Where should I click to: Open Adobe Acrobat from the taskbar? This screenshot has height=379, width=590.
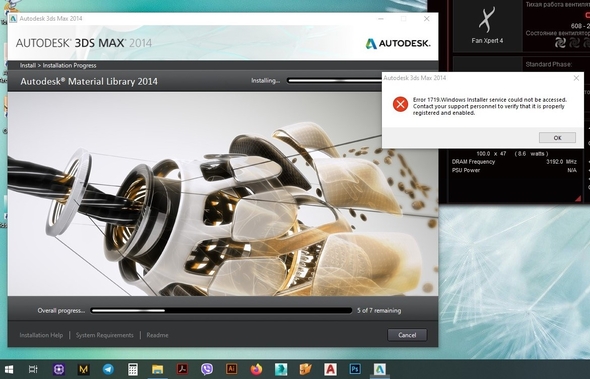tap(182, 369)
